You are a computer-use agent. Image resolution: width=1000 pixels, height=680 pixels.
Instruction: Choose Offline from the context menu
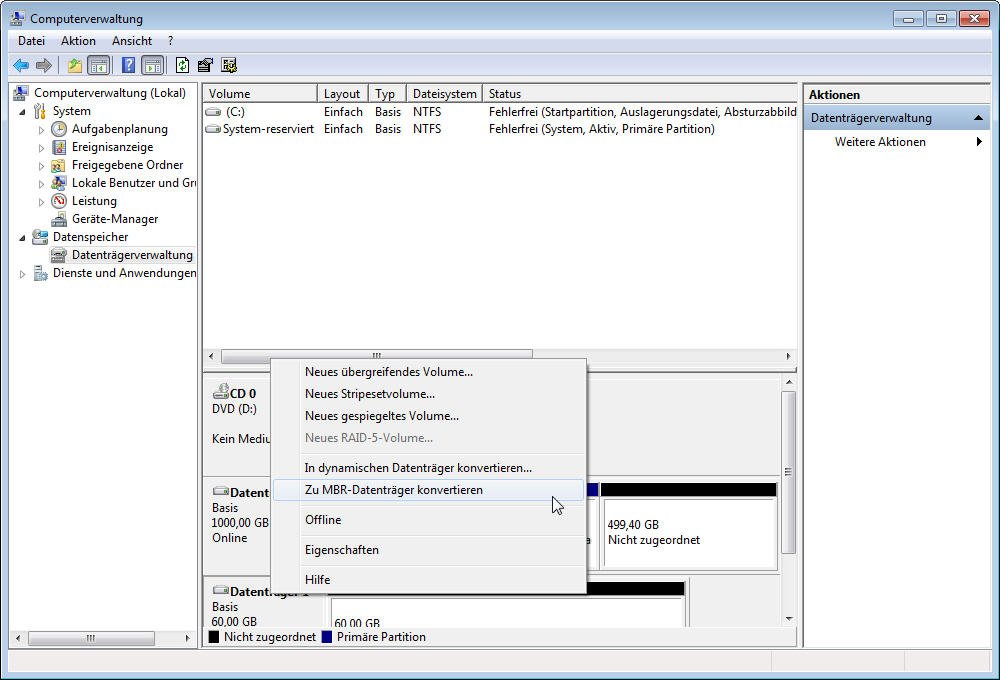pos(429,520)
